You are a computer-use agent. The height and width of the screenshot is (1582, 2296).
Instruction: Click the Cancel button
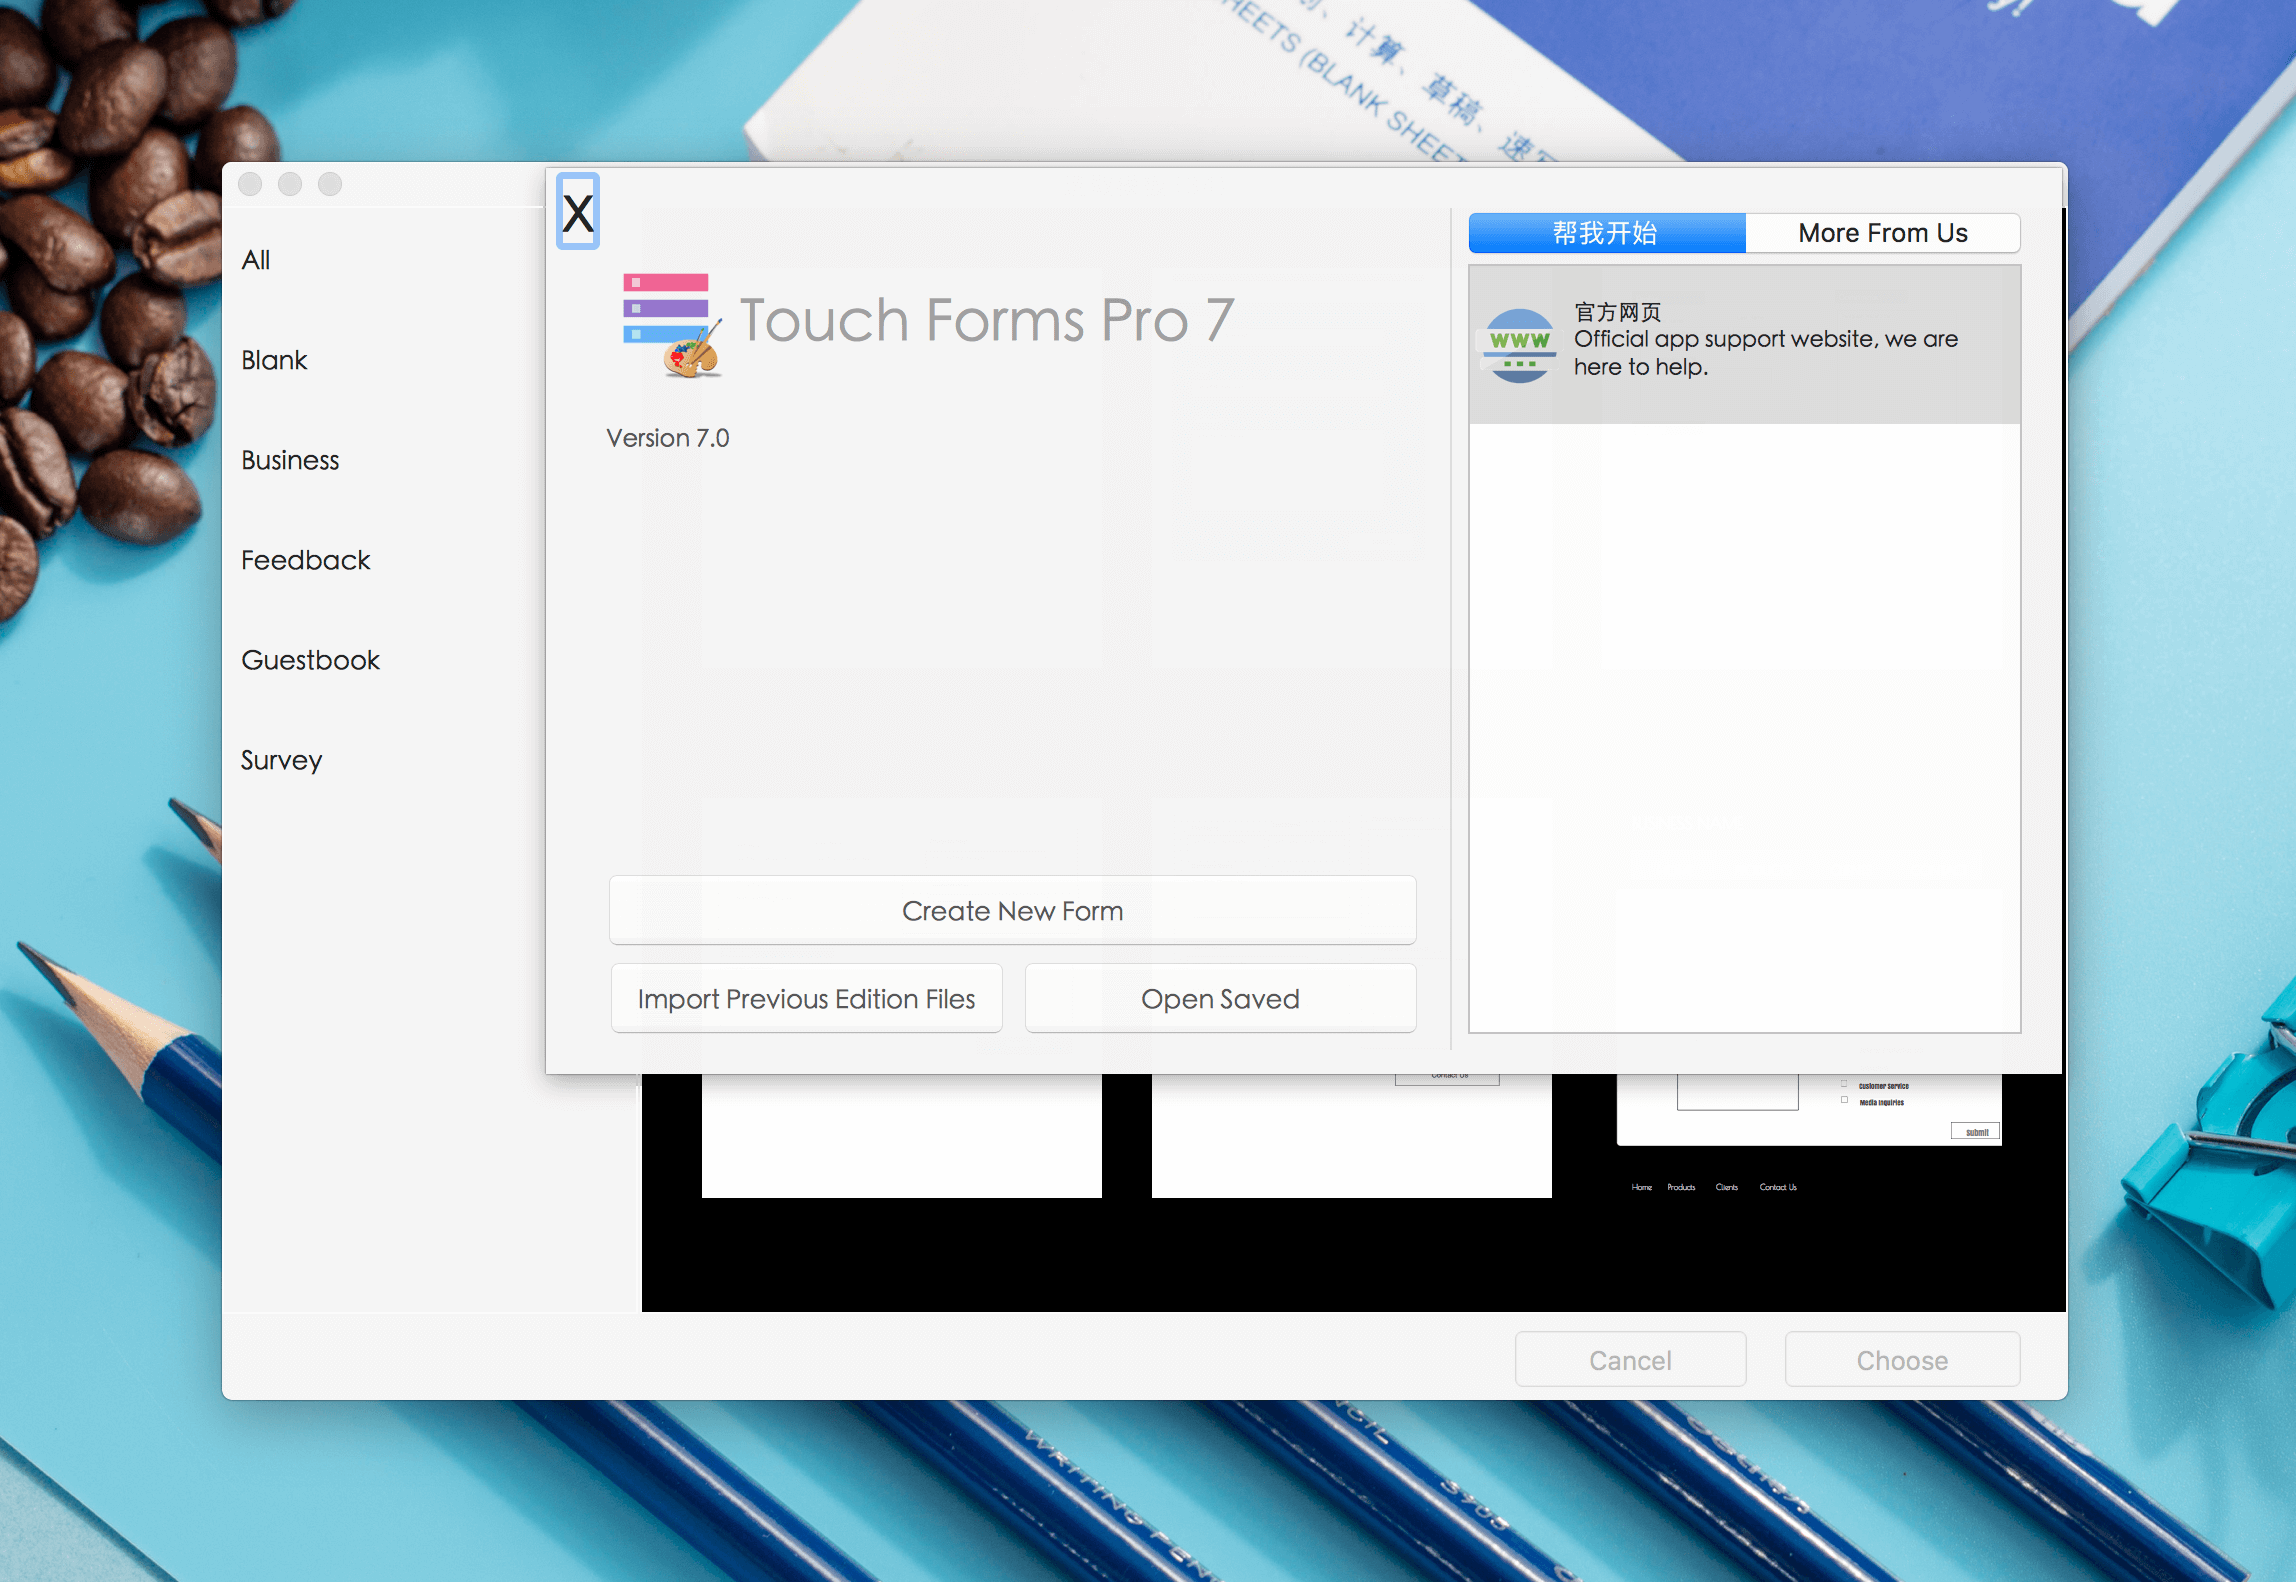point(1631,1360)
